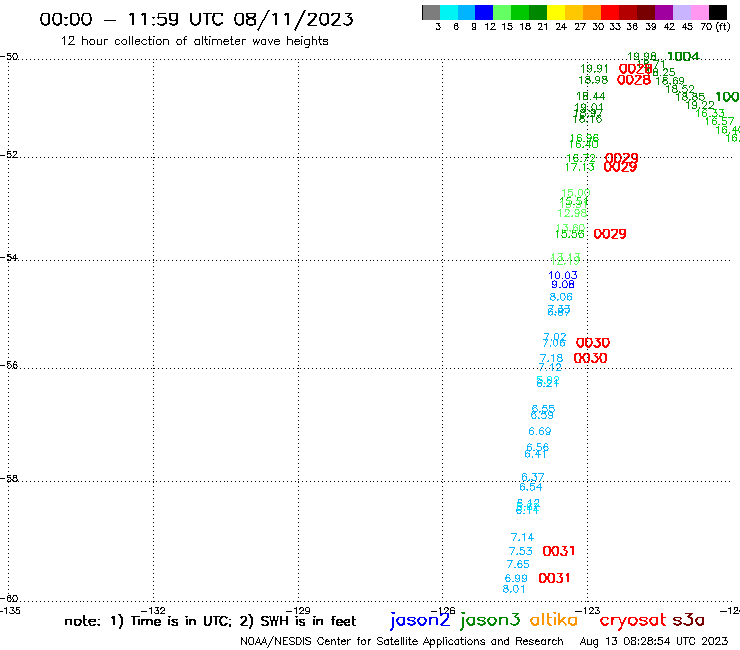Click the wave height value 17.13
The width and height of the screenshot is (740, 650).
tap(580, 167)
